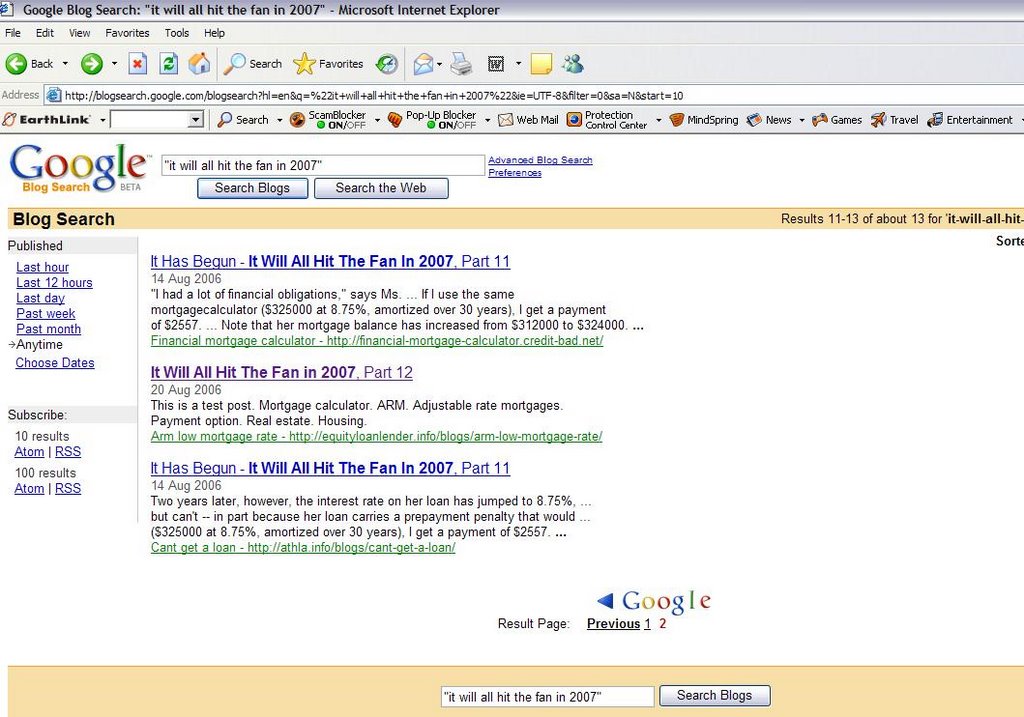Image resolution: width=1024 pixels, height=717 pixels.
Task: Open Games from the EarthLink toolbar
Action: pyautogui.click(x=837, y=120)
